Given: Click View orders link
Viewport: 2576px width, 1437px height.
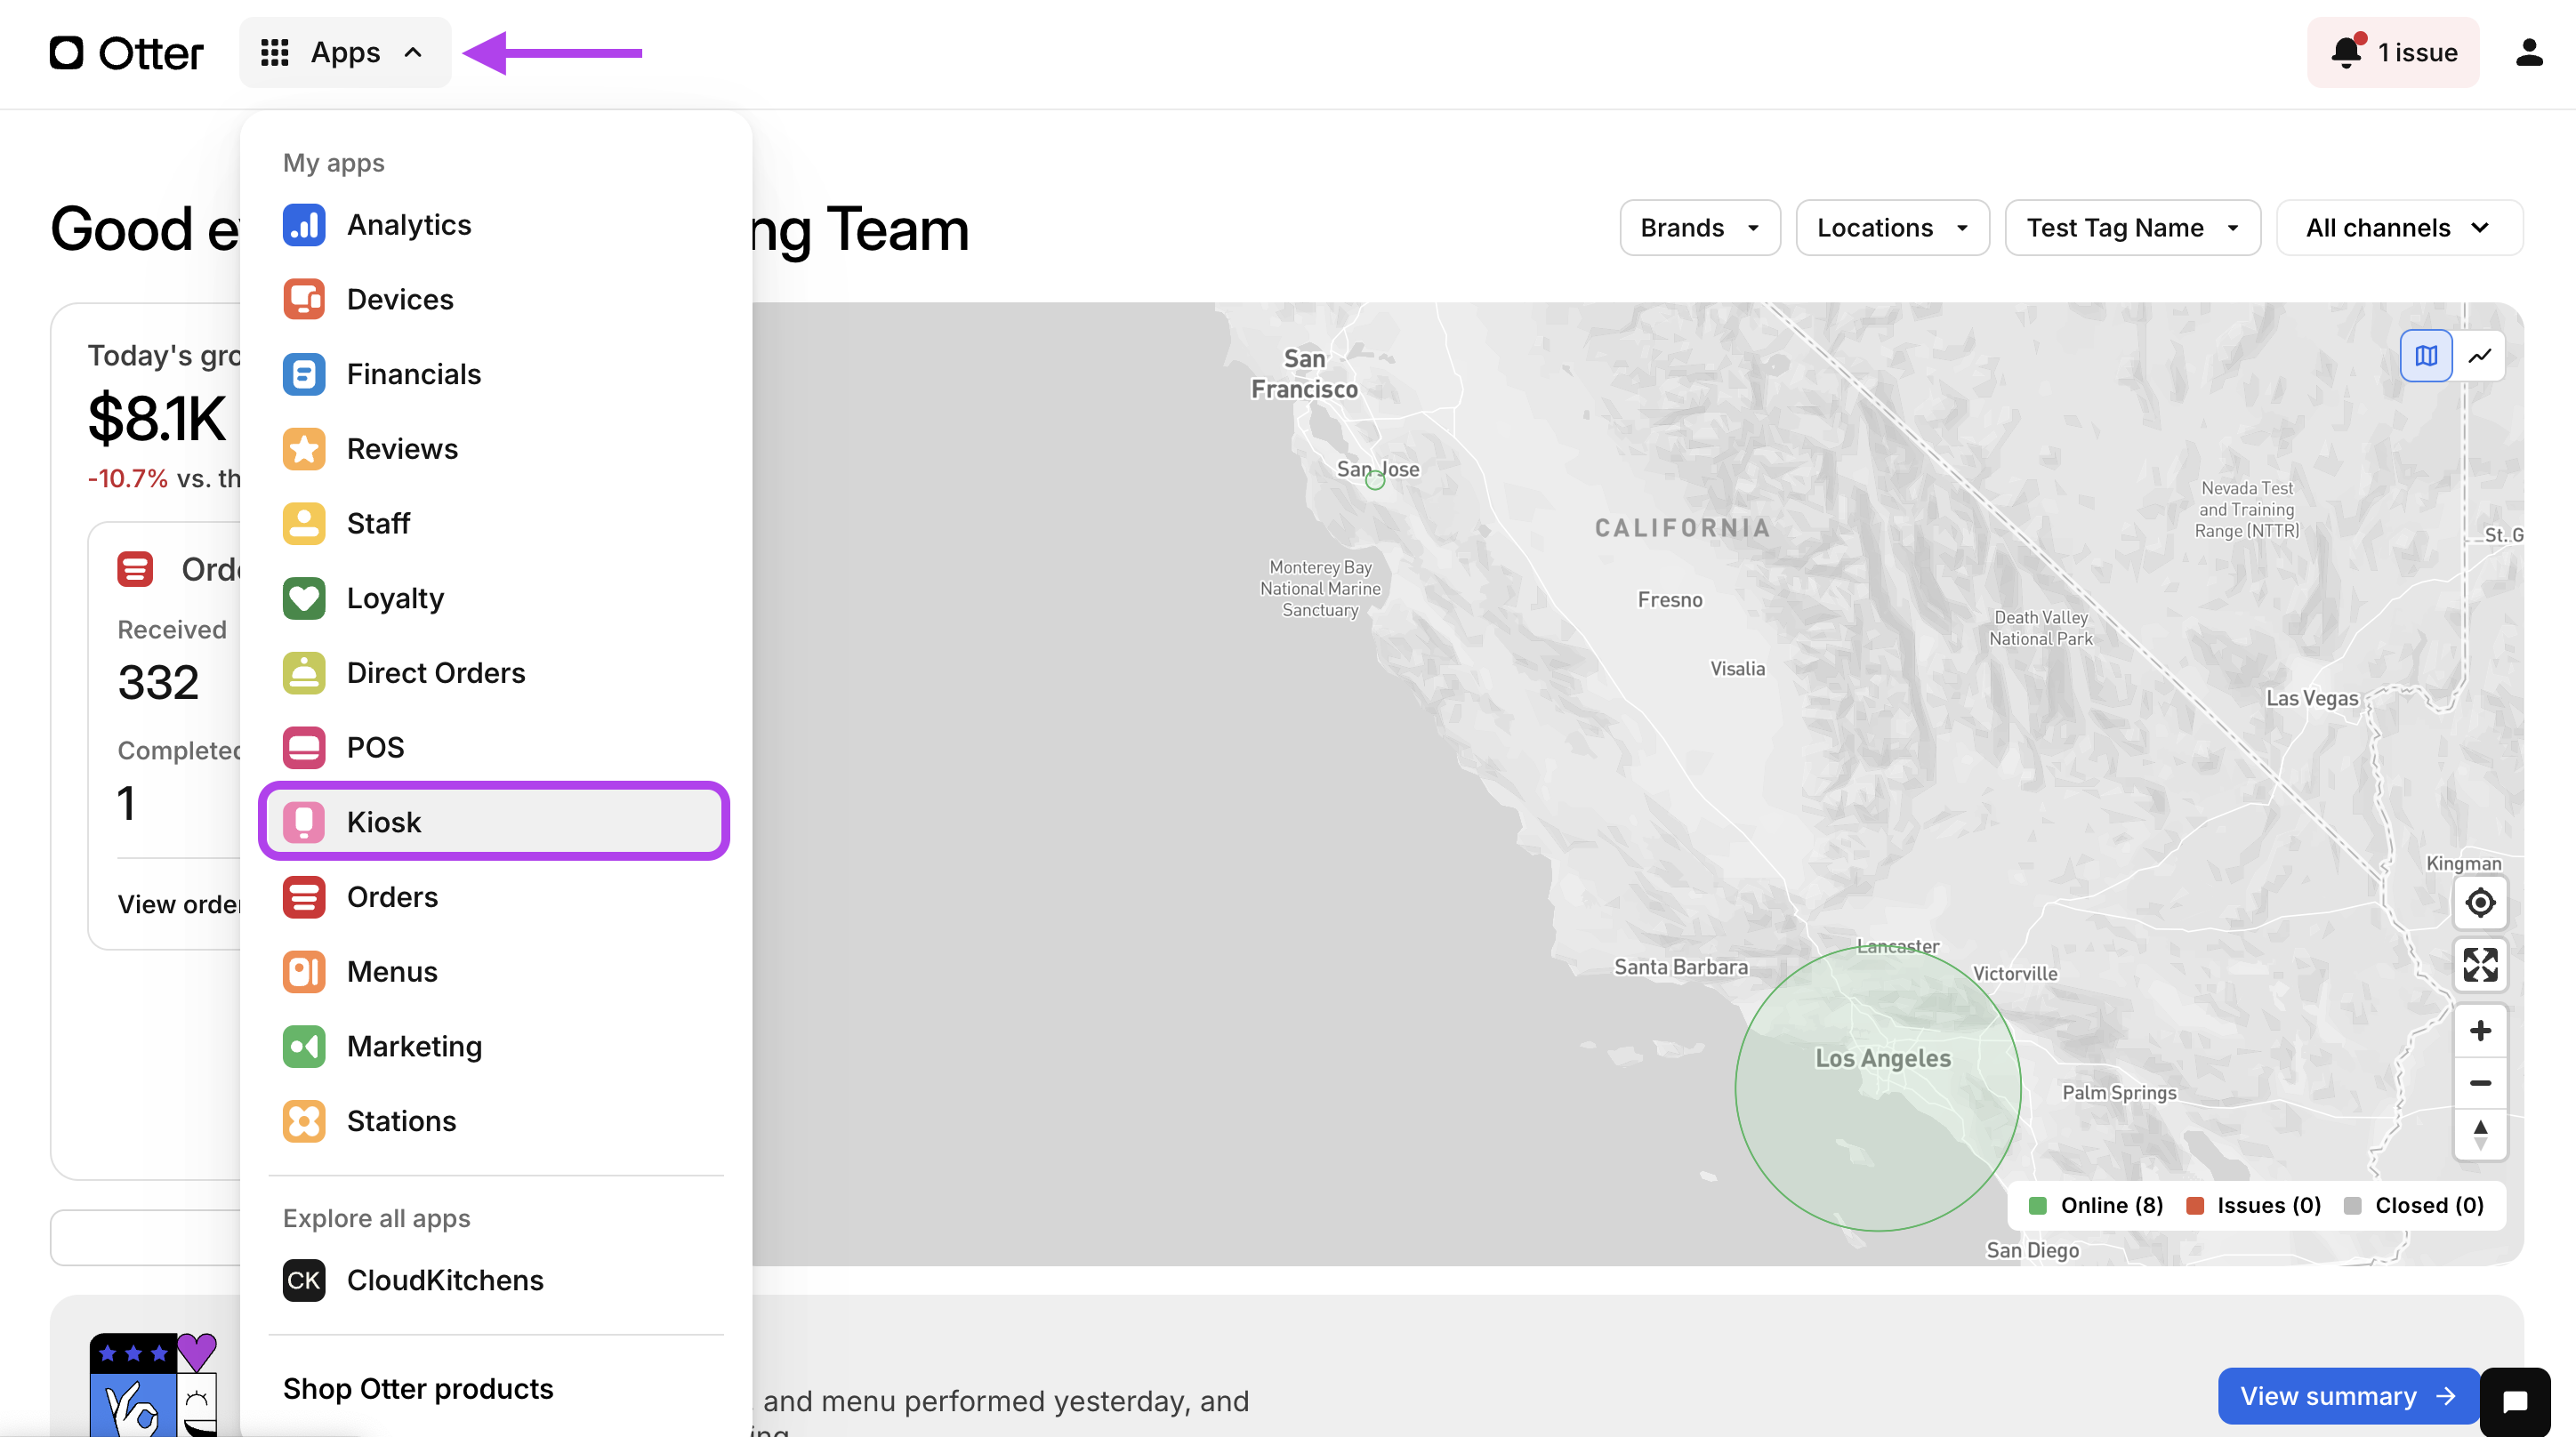Looking at the screenshot, I should click(x=180, y=904).
